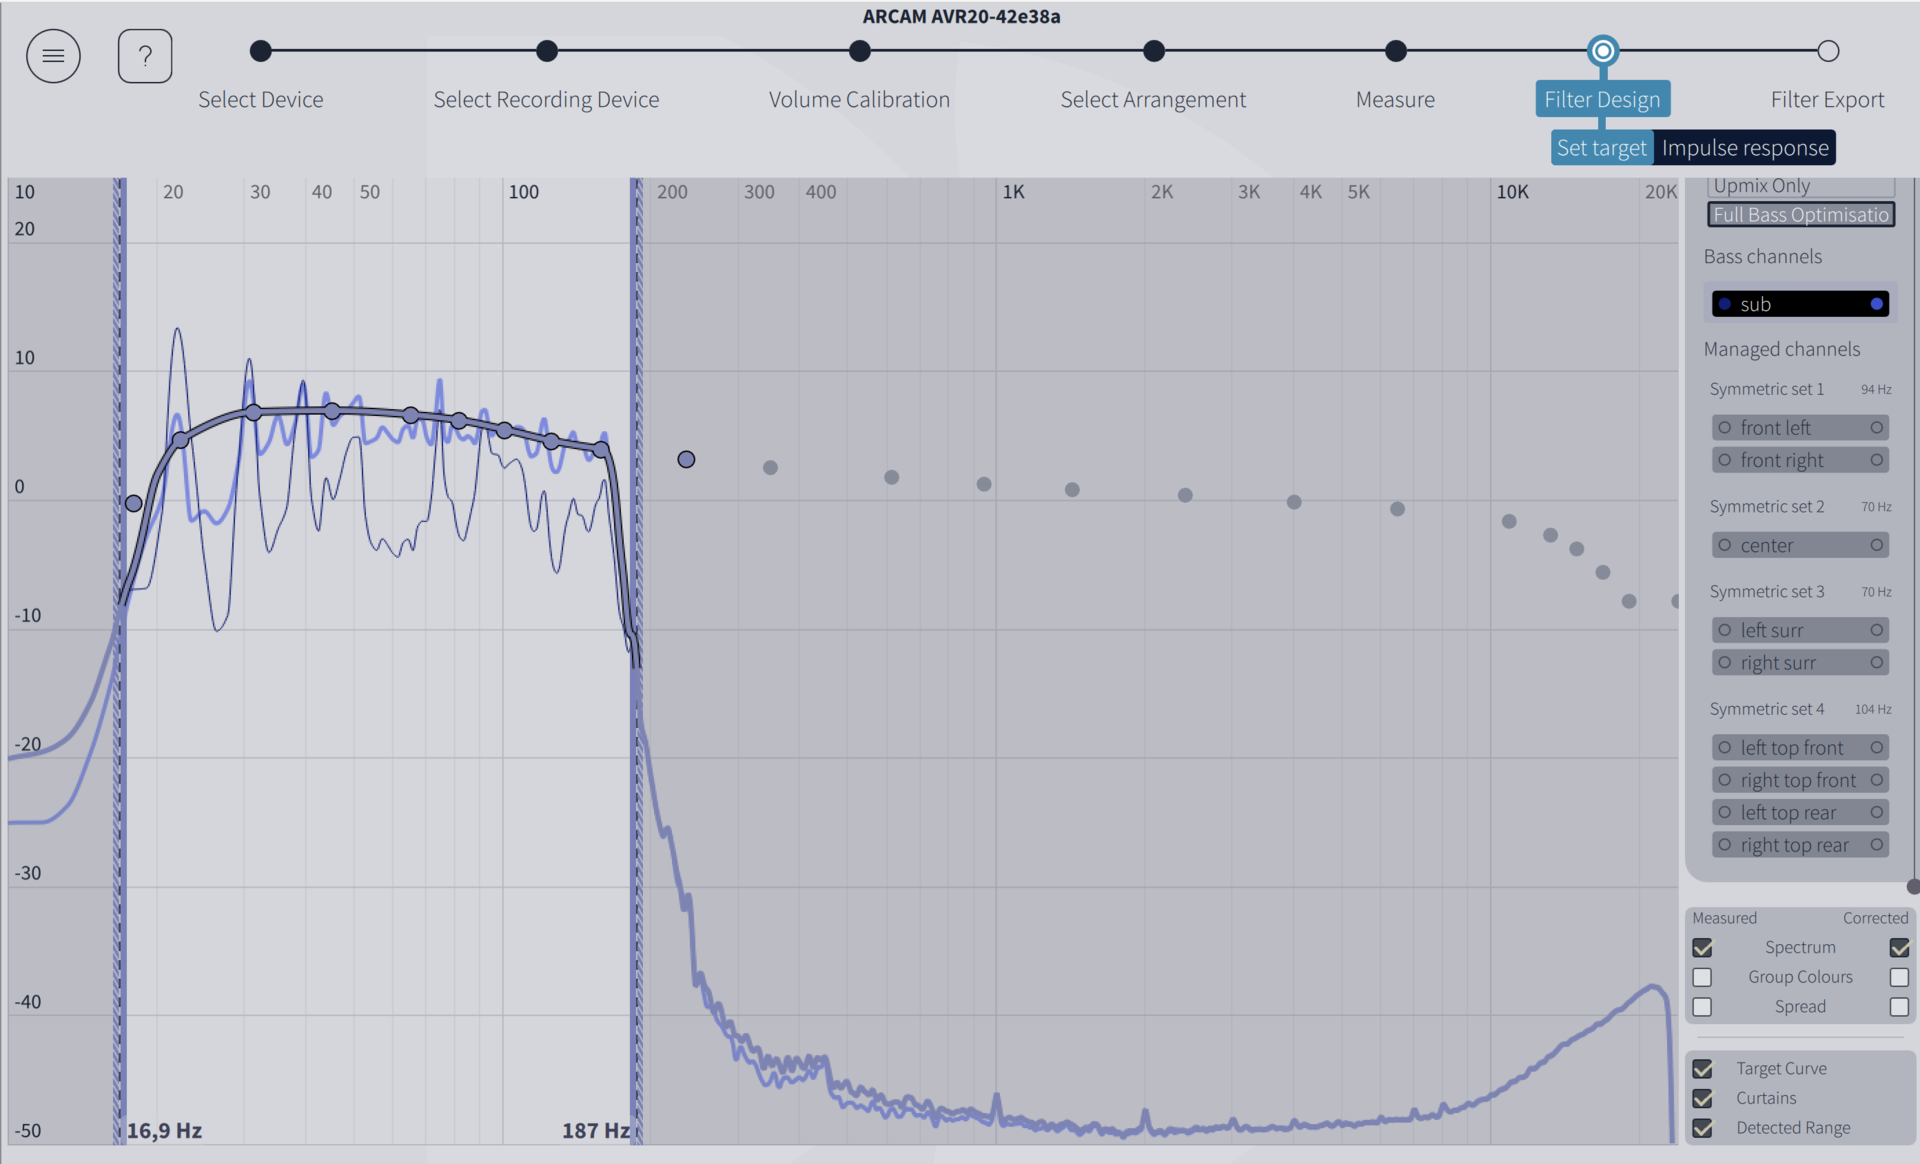
Task: Click the Volume Calibration step dot
Action: [x=859, y=51]
